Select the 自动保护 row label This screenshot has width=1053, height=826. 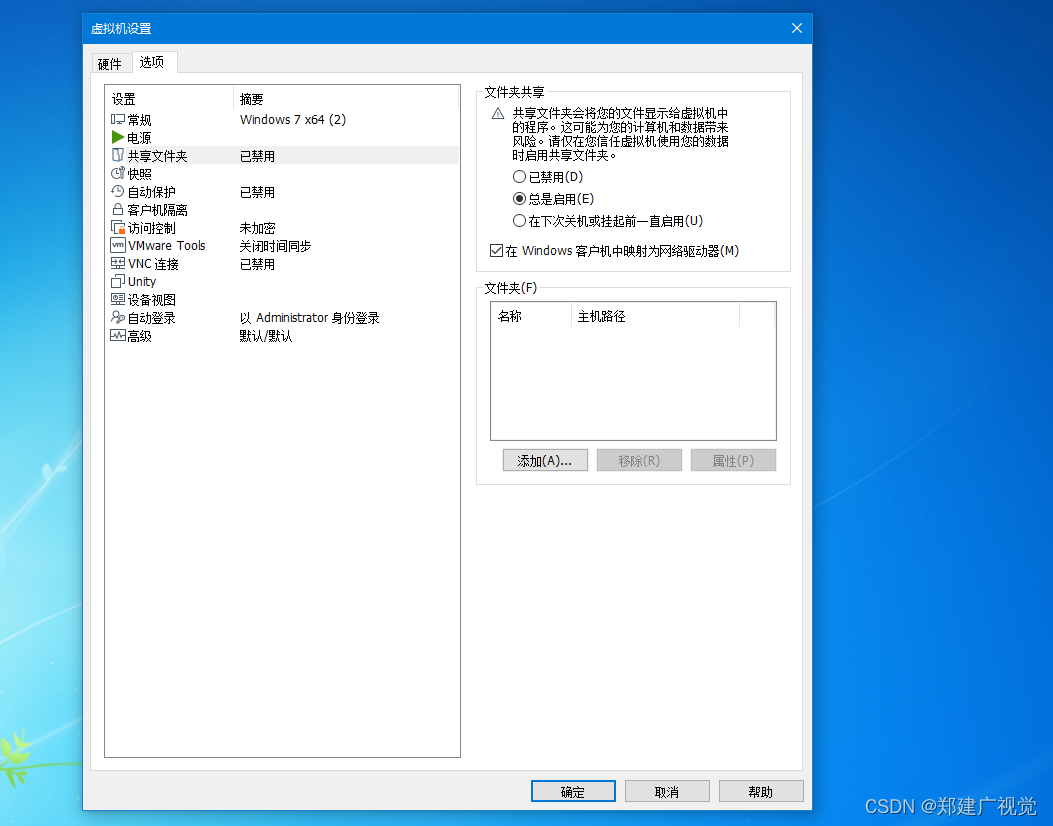[x=152, y=192]
